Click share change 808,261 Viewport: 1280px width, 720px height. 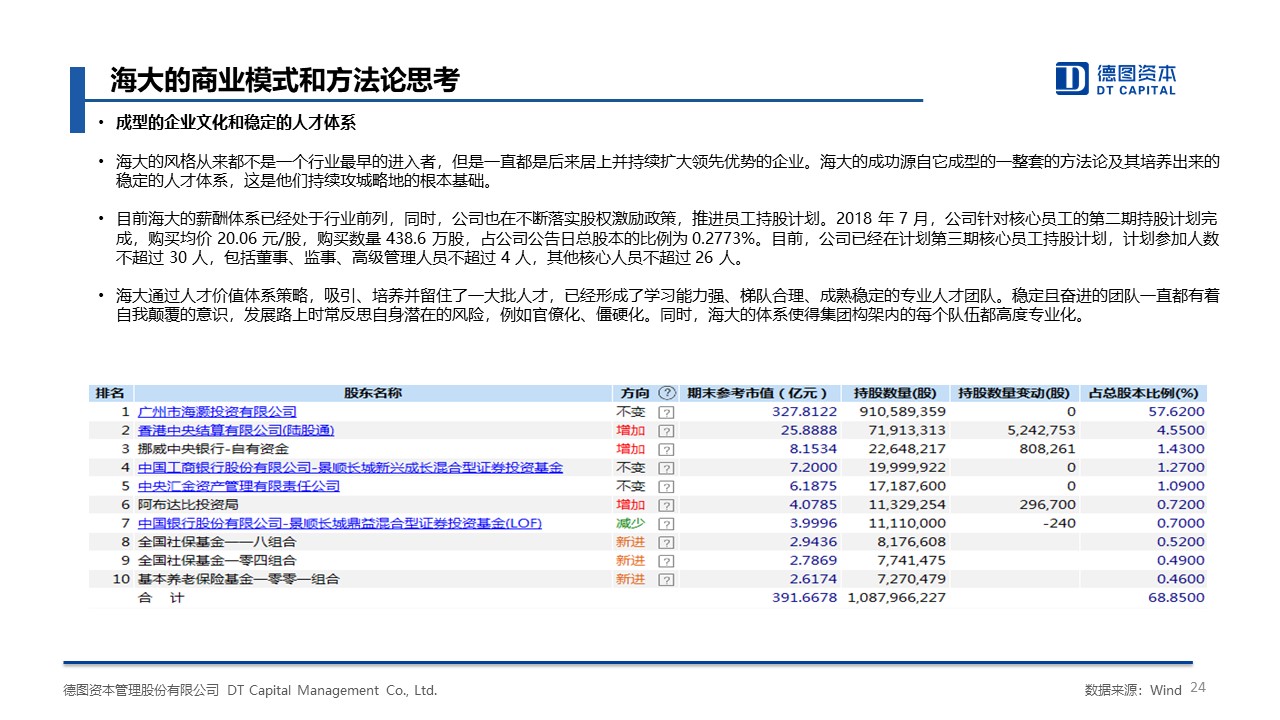pyautogui.click(x=1049, y=449)
